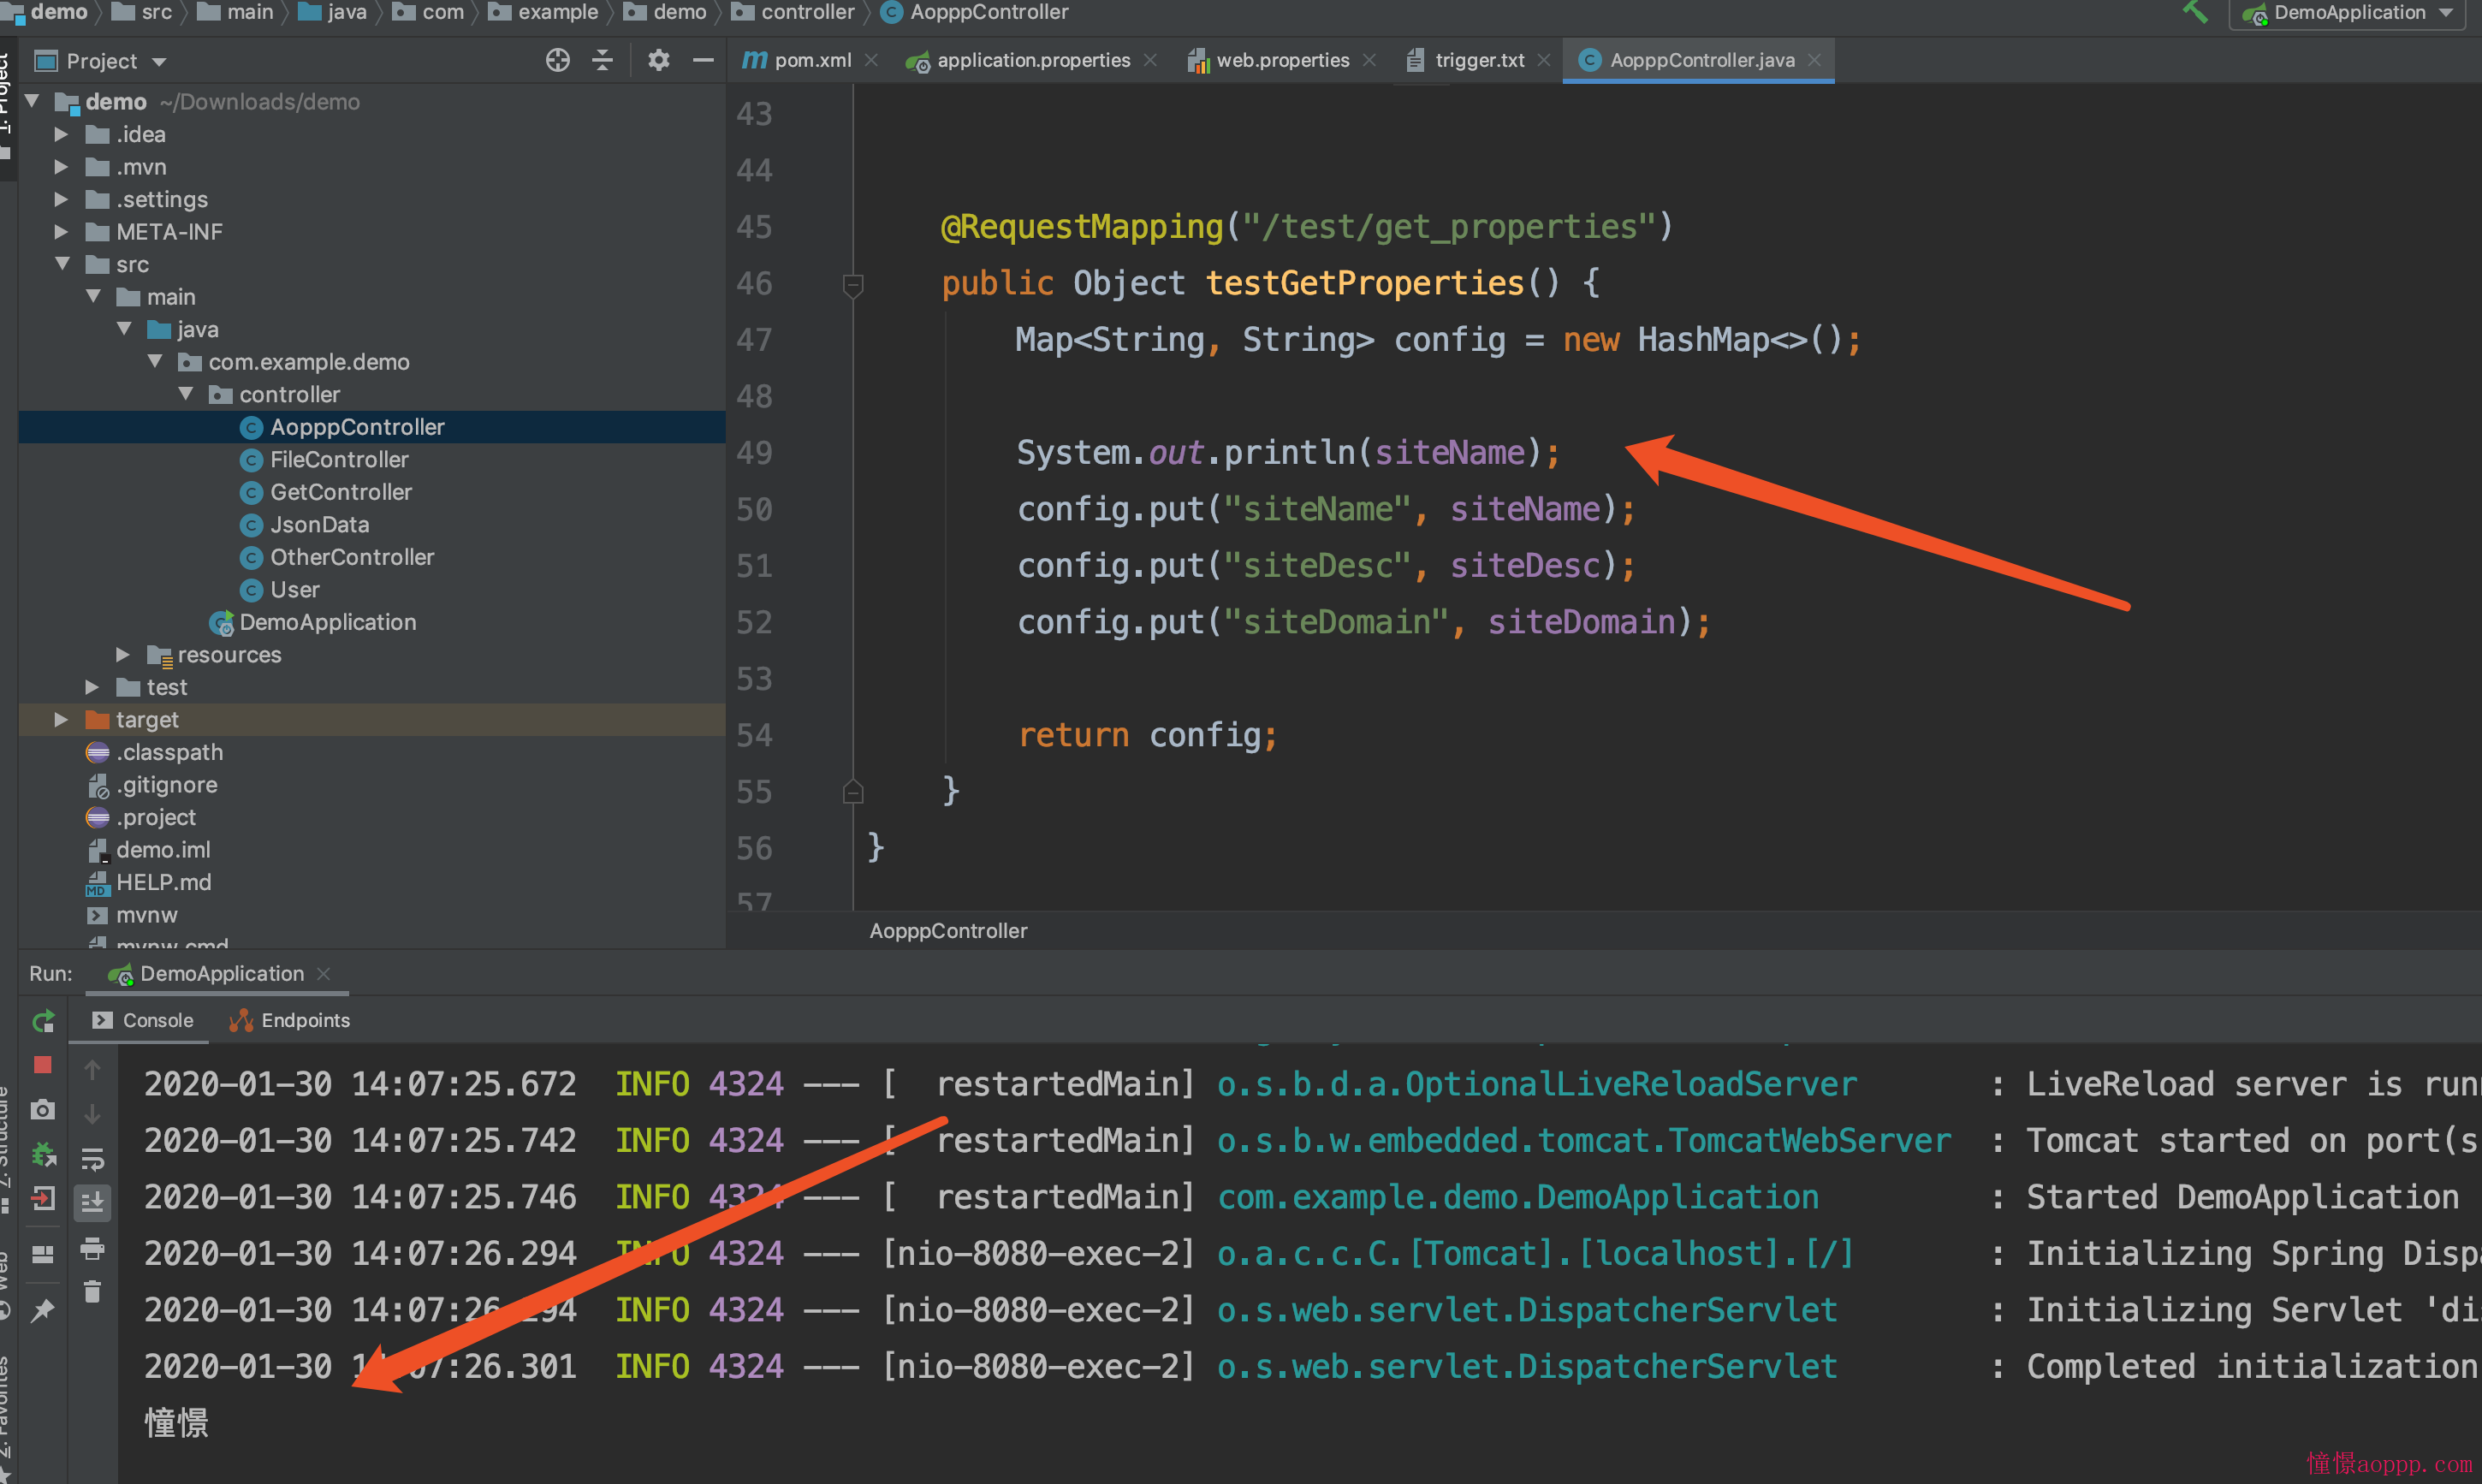Open the Console tab
This screenshot has height=1484, width=2482.
click(142, 1020)
